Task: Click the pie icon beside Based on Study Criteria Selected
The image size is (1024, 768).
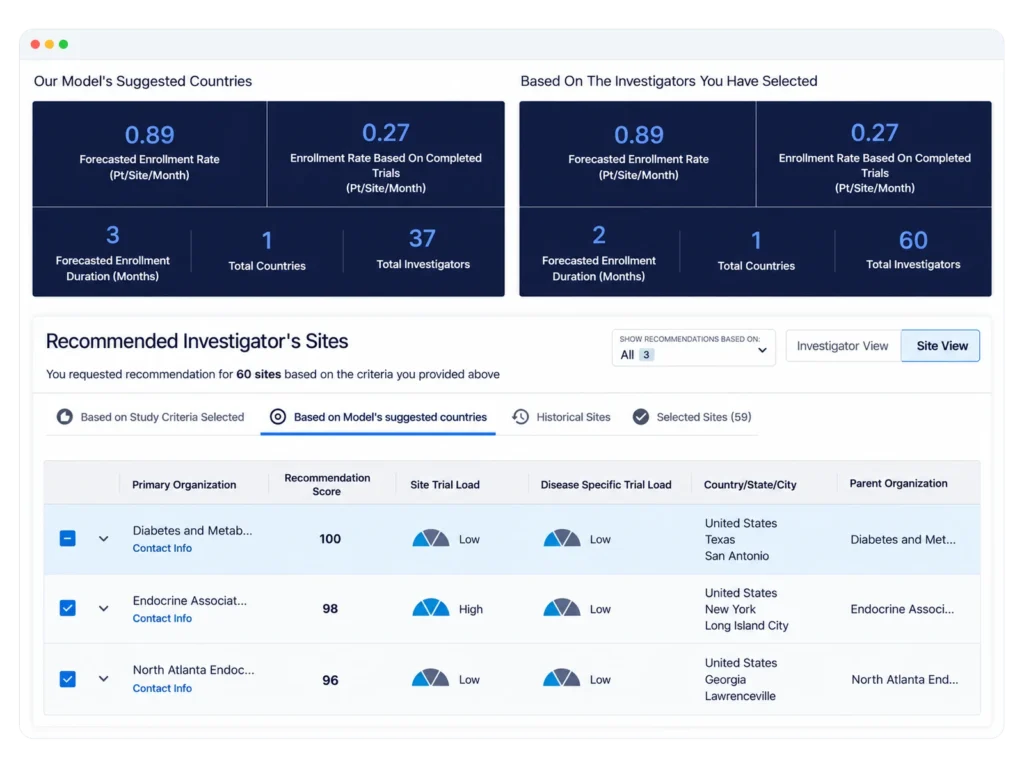Action: 65,417
